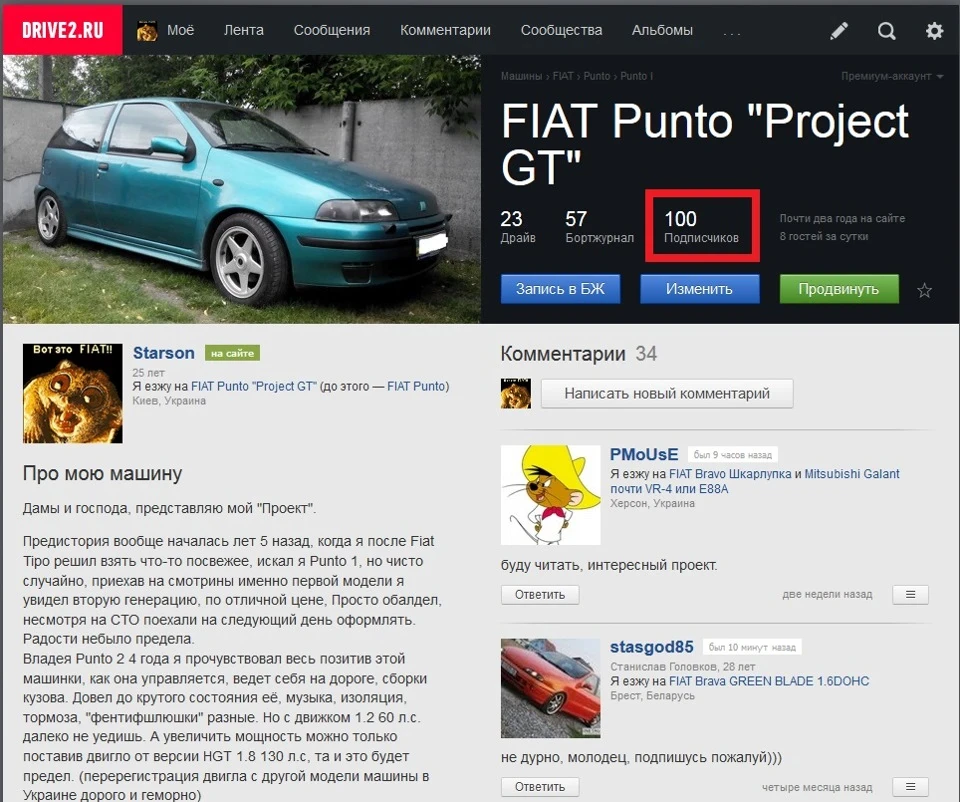The width and height of the screenshot is (960, 802).
Task: Open options menu on stasgod85 comment
Action: [910, 787]
